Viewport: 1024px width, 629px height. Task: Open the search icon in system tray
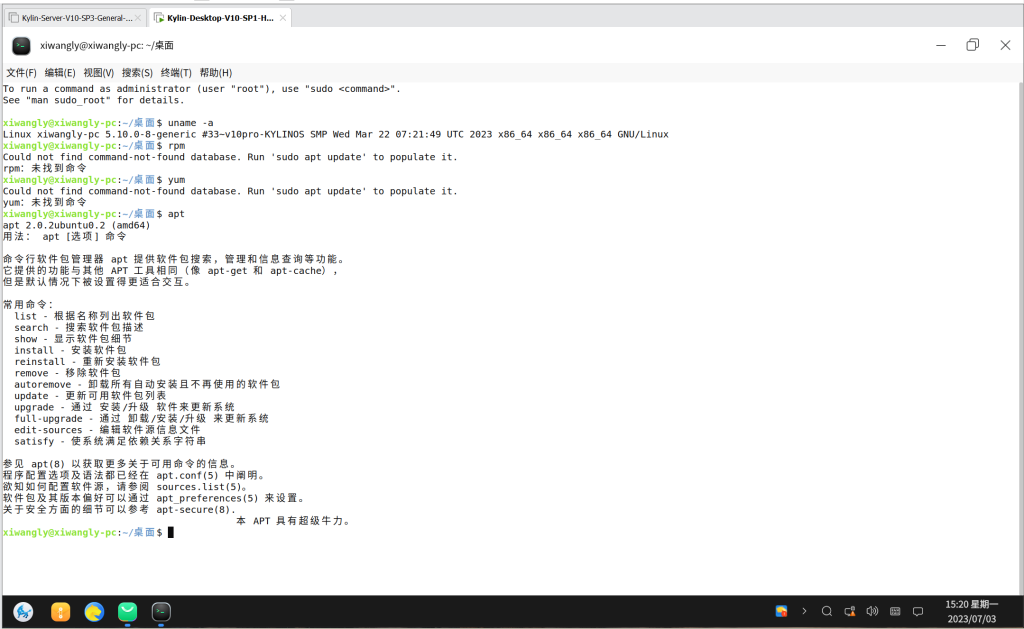(827, 611)
